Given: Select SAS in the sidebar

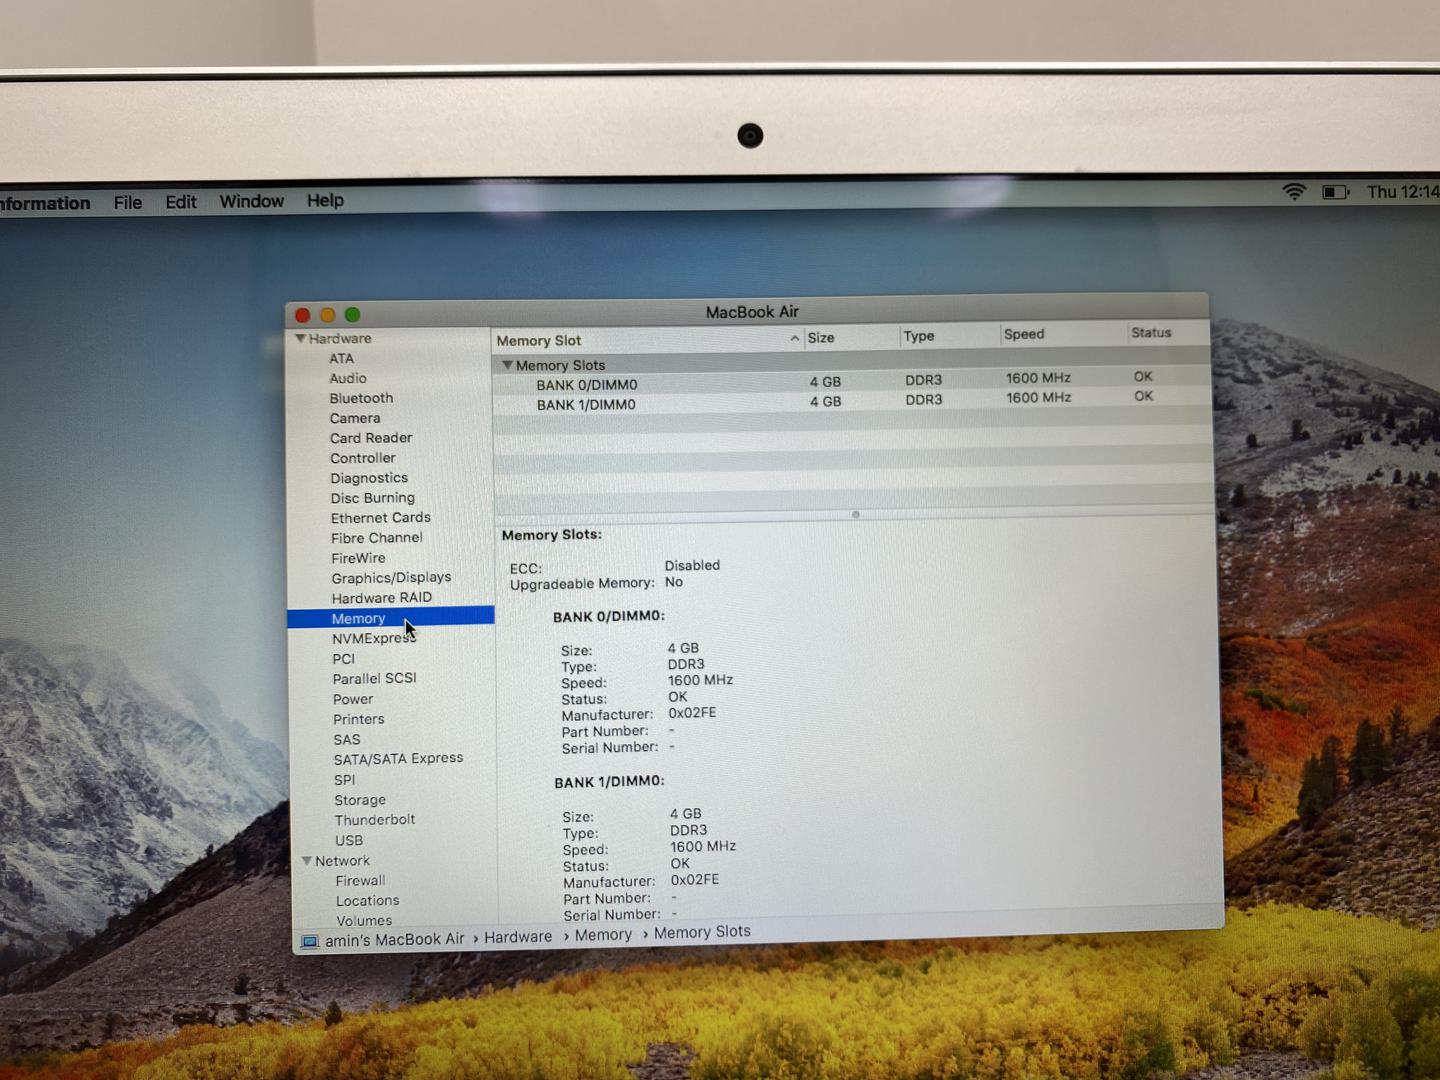Looking at the screenshot, I should coord(347,740).
